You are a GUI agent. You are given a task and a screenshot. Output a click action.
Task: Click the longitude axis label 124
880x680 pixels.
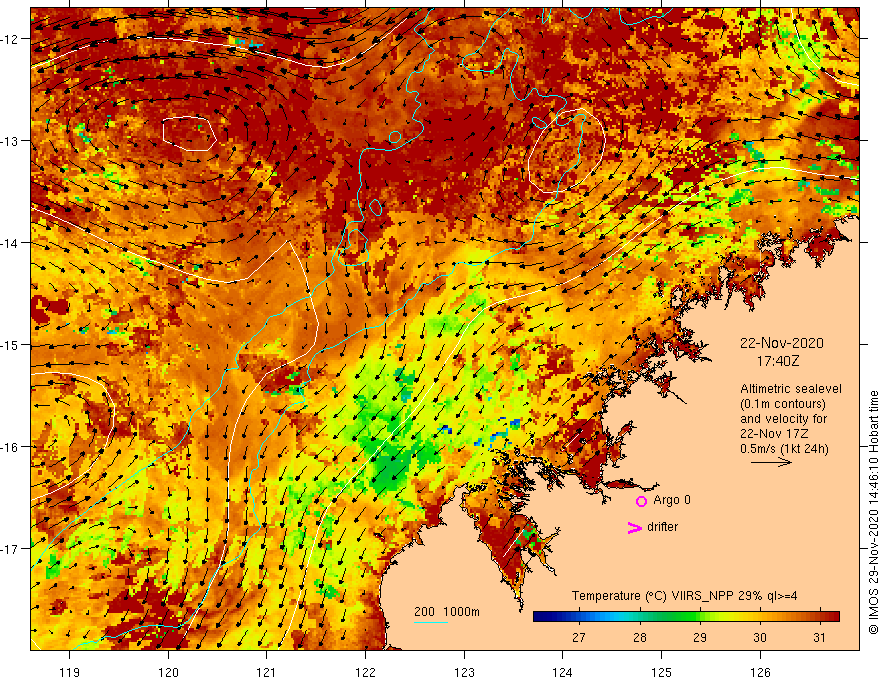click(562, 672)
